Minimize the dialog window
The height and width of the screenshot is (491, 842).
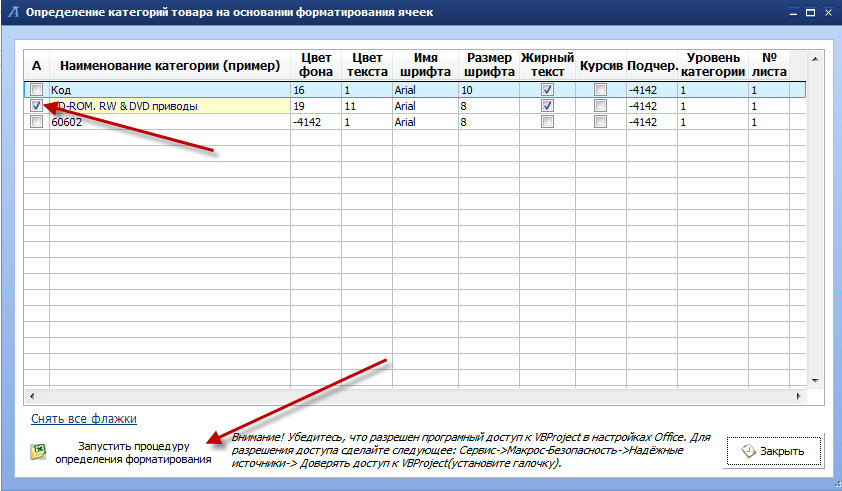793,12
